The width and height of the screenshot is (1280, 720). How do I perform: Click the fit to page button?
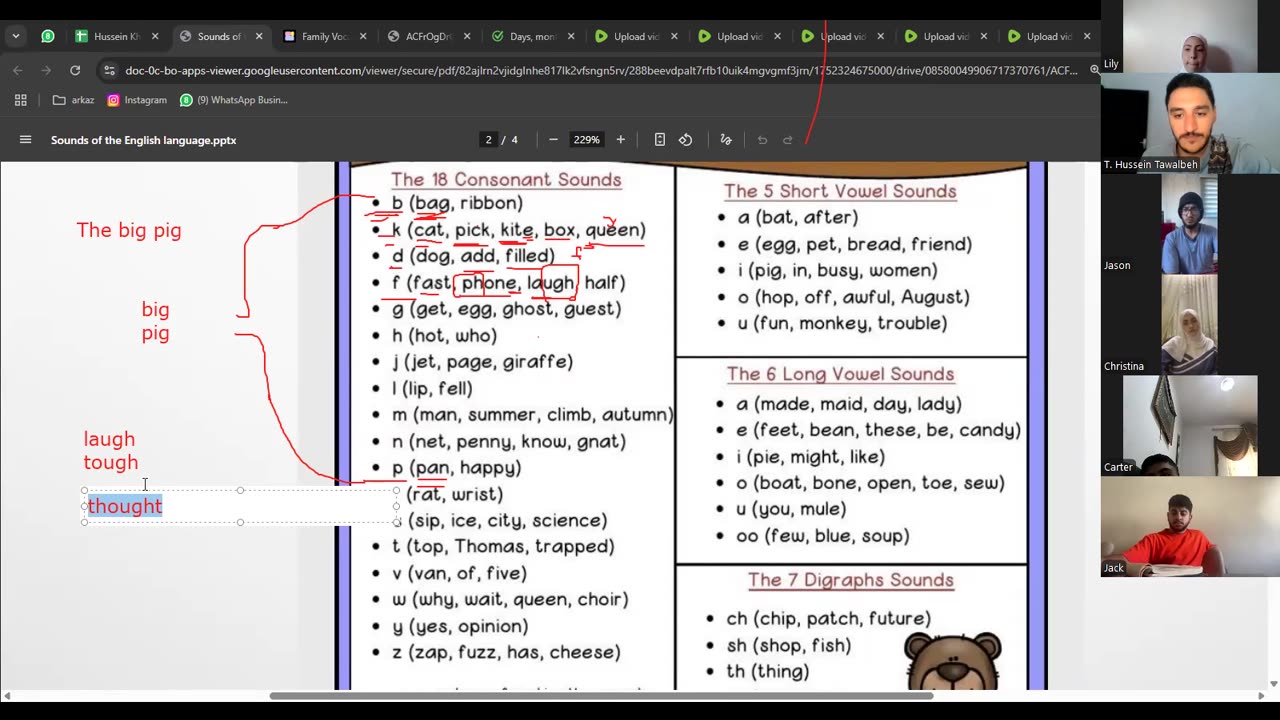point(660,140)
